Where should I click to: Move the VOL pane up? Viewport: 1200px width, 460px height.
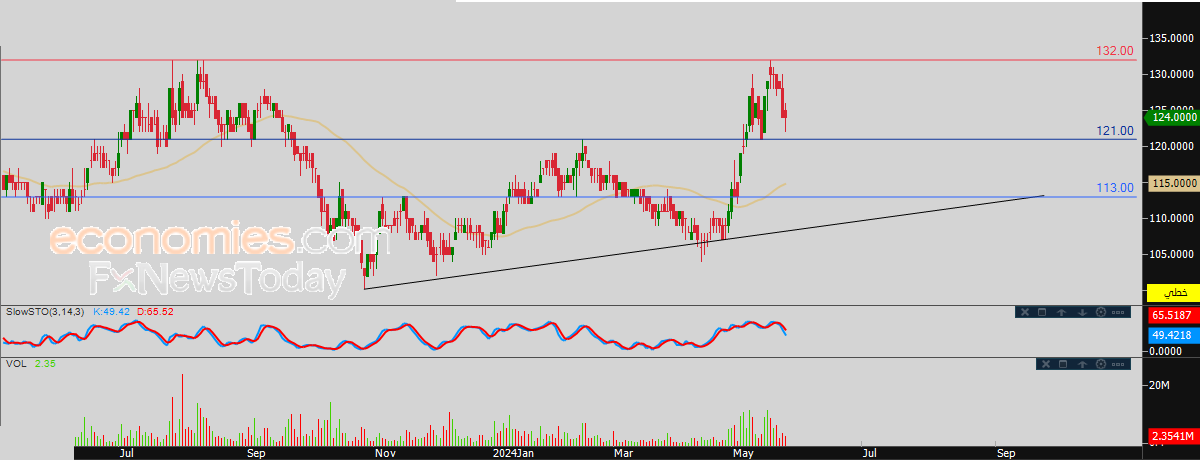point(1082,364)
